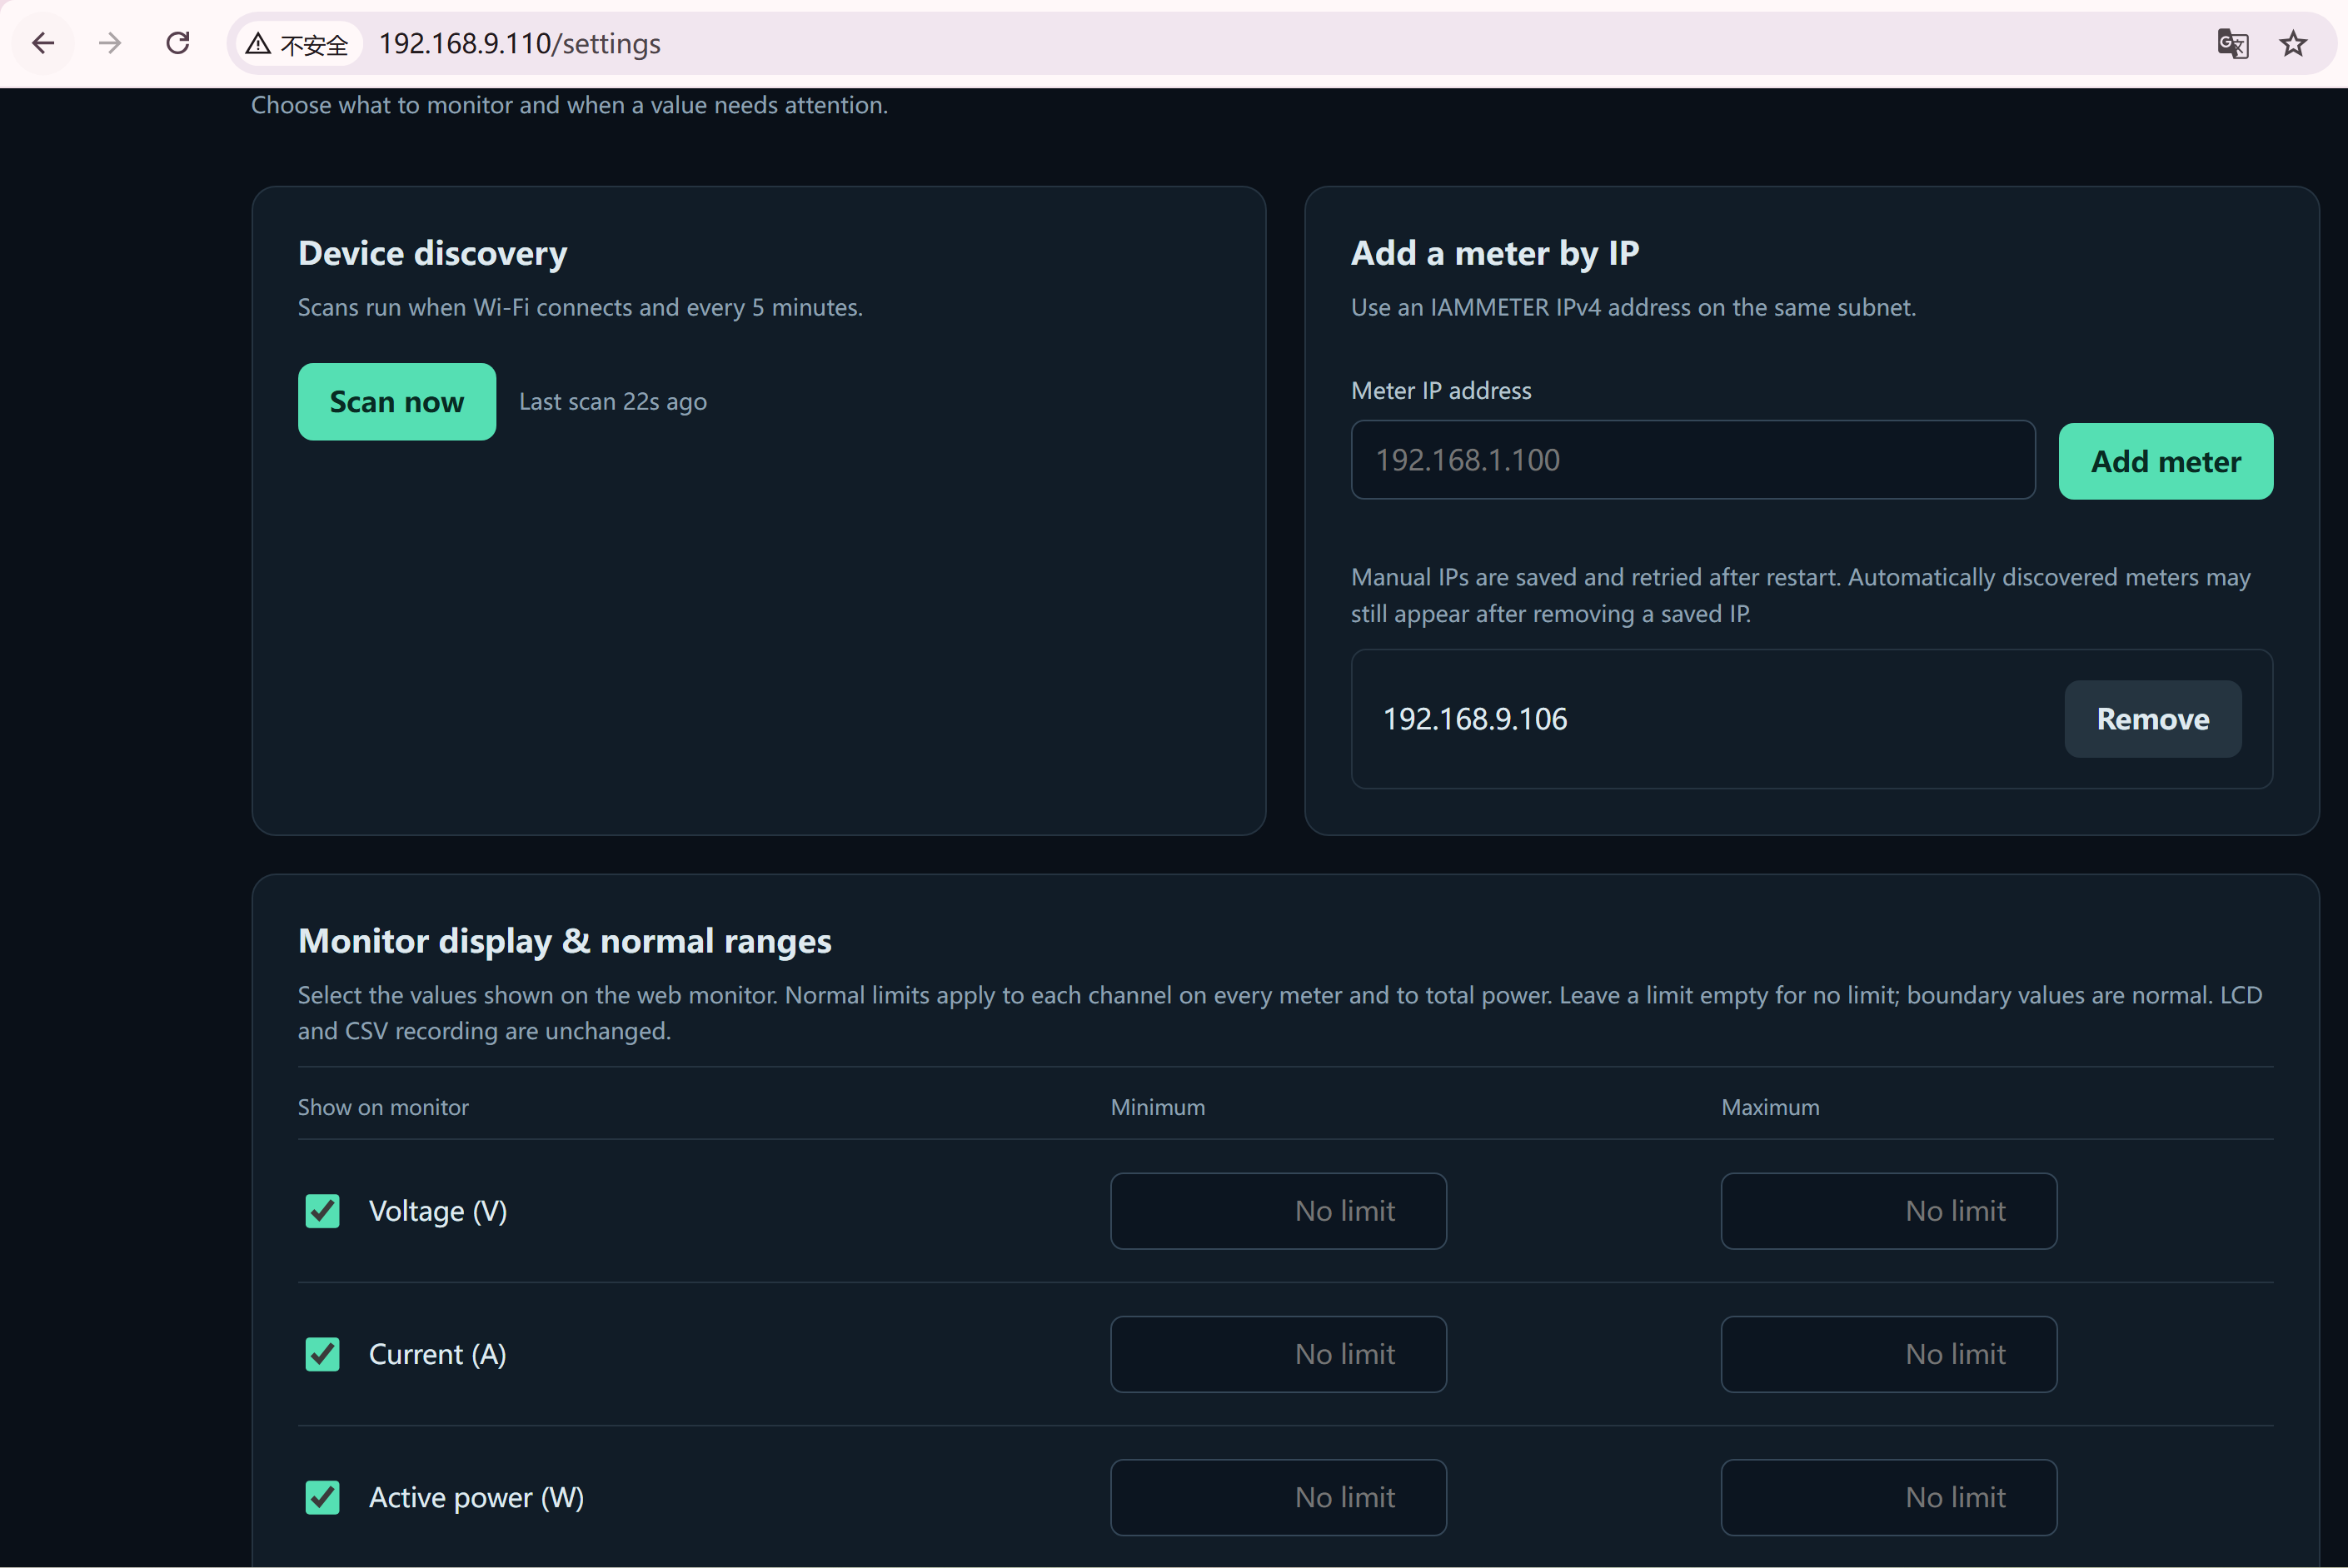This screenshot has width=2348, height=1568.
Task: Click the 'Show on monitor' column header
Action: click(383, 1107)
